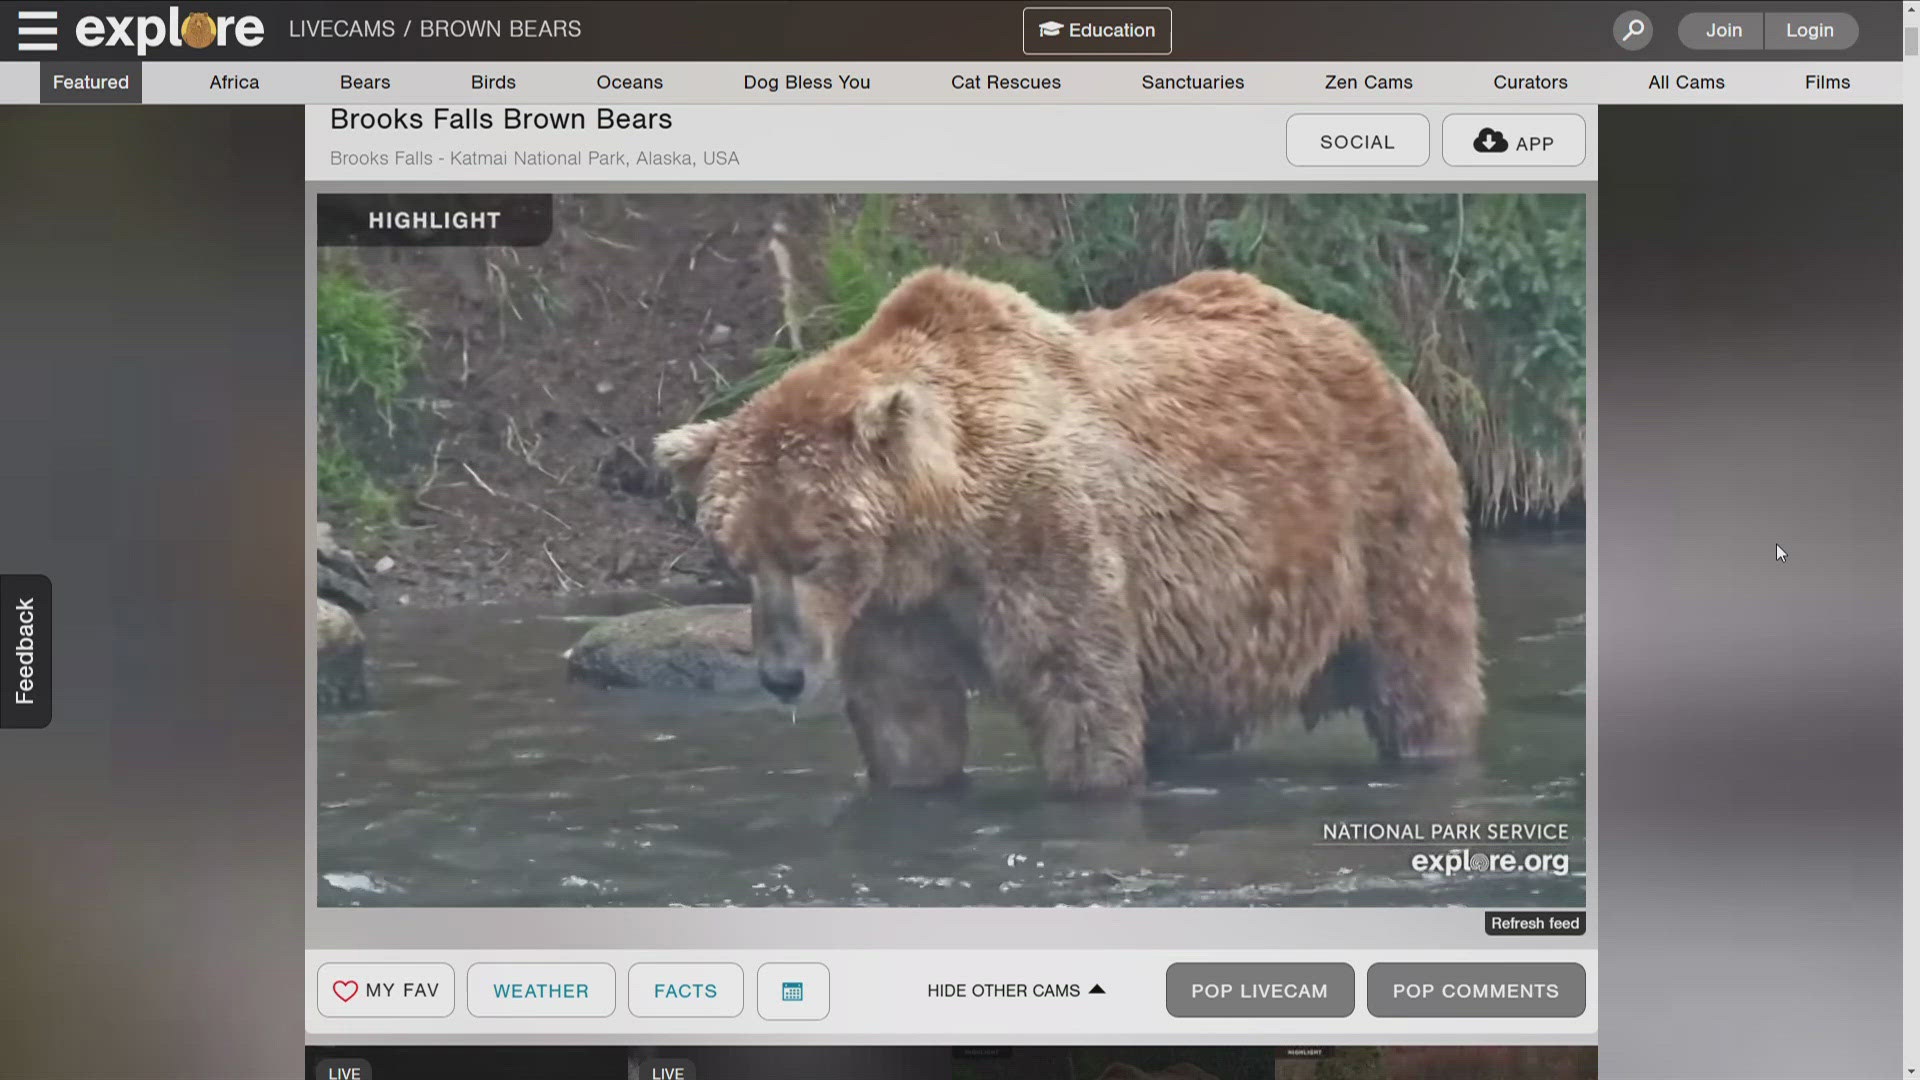
Task: Select the Zen Cams tab
Action: pyautogui.click(x=1369, y=83)
